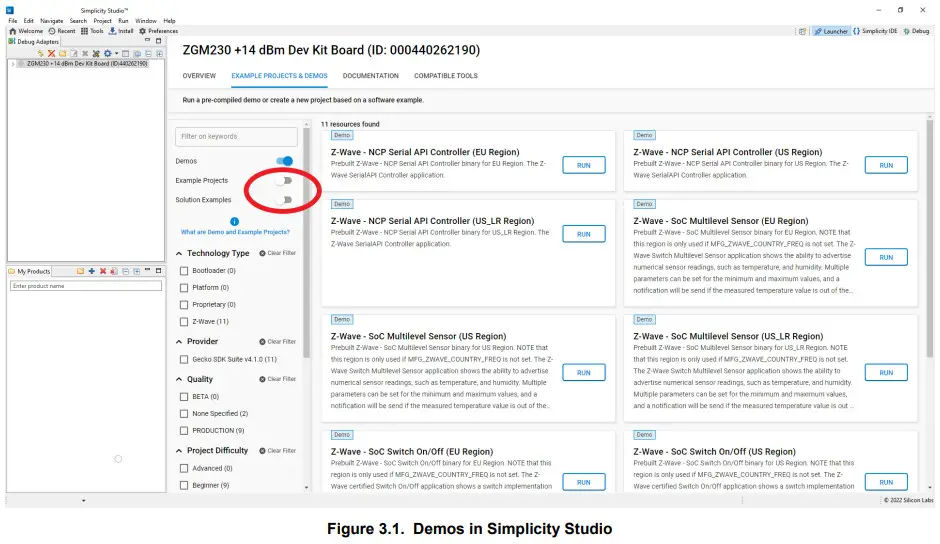Open the Project menu
940x544 pixels.
[x=103, y=20]
